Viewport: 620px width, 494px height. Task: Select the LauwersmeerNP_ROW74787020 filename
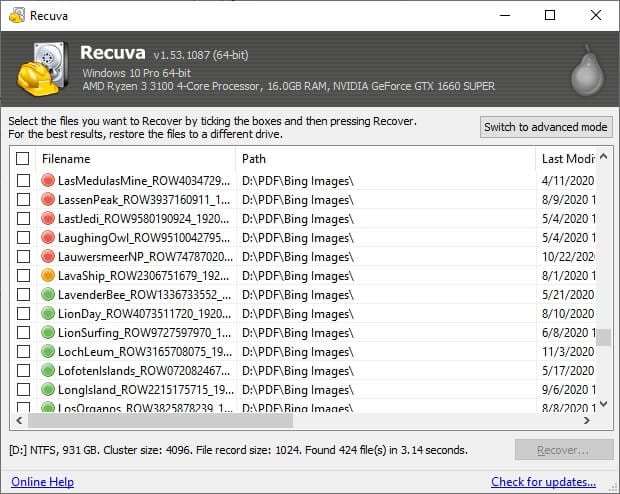[x=145, y=257]
